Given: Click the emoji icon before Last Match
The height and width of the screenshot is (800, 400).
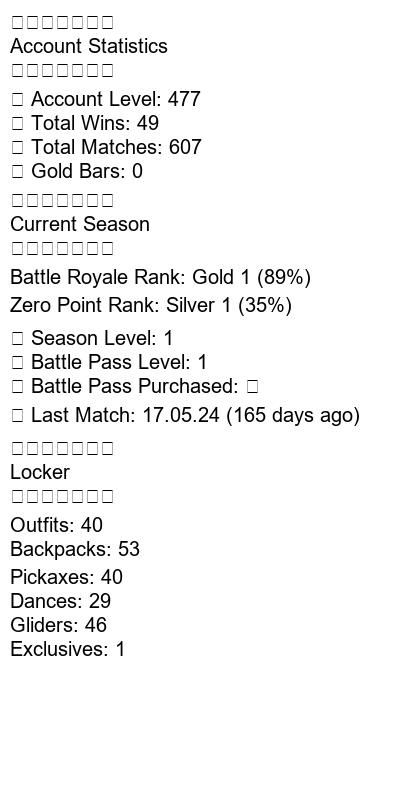Looking at the screenshot, I should [17, 416].
